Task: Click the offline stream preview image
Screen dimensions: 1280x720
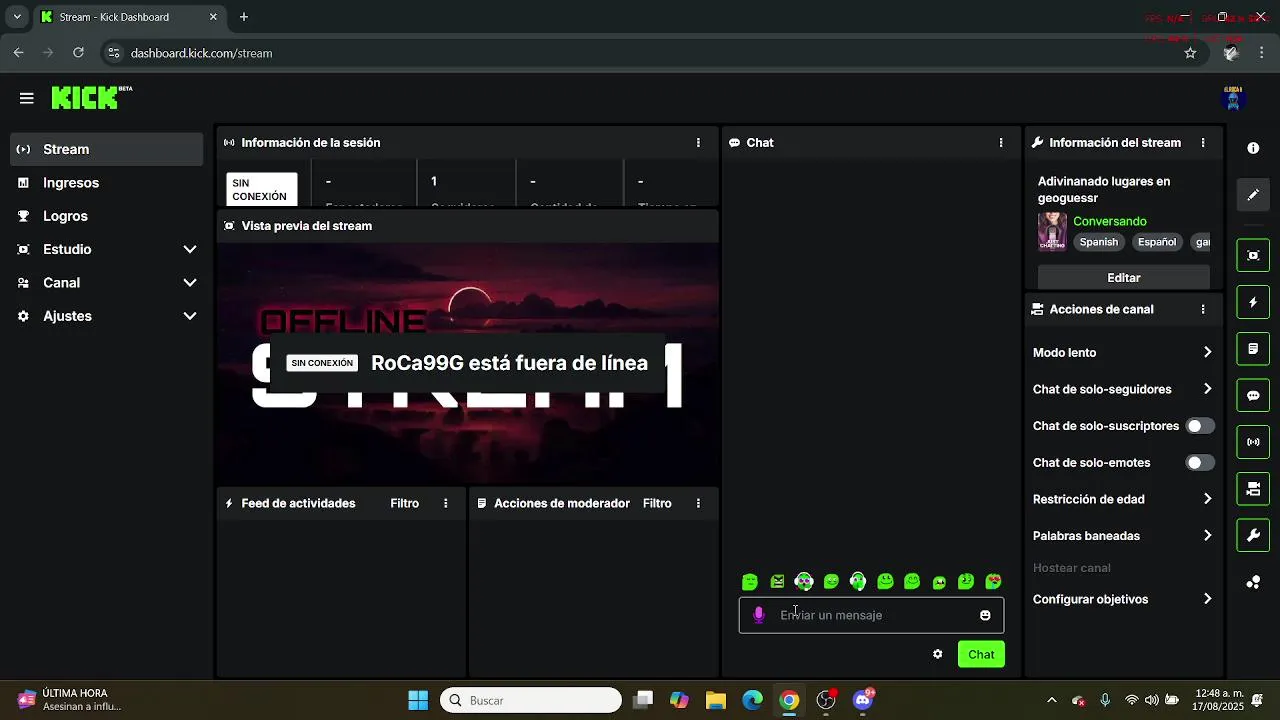Action: 468,364
